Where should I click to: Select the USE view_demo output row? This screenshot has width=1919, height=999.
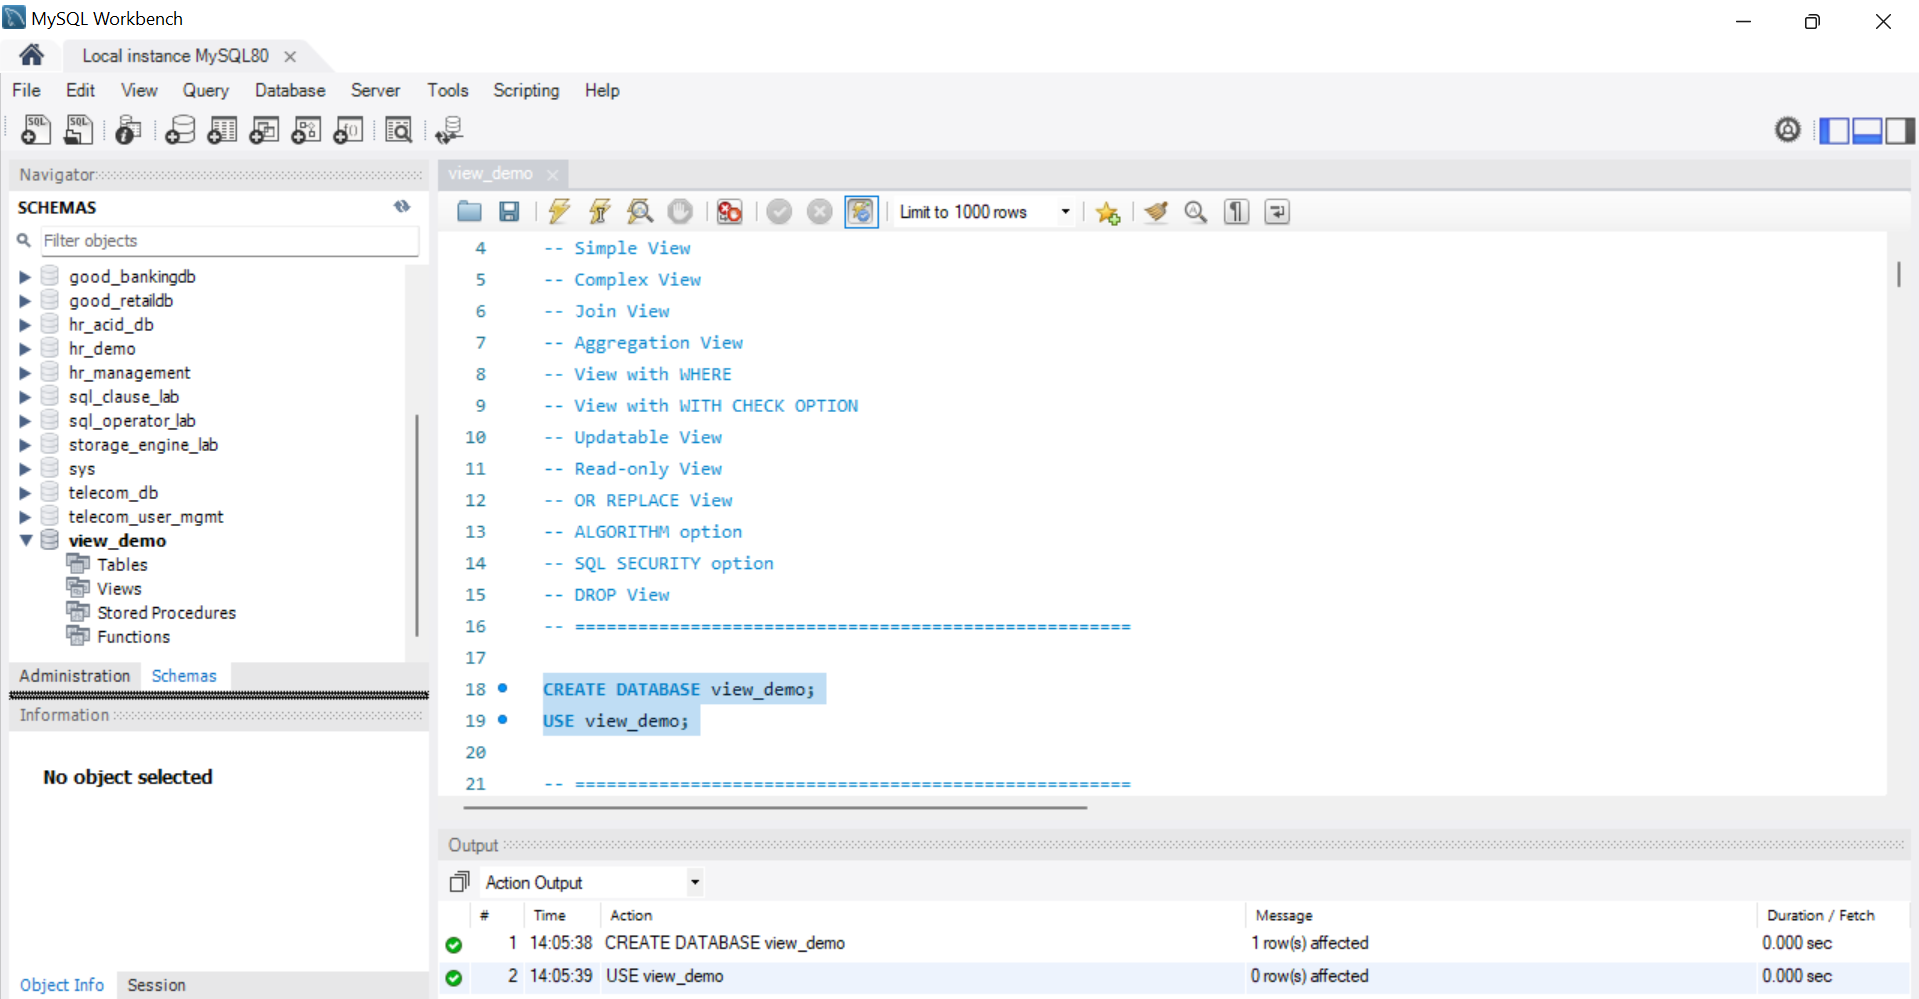click(x=1174, y=976)
